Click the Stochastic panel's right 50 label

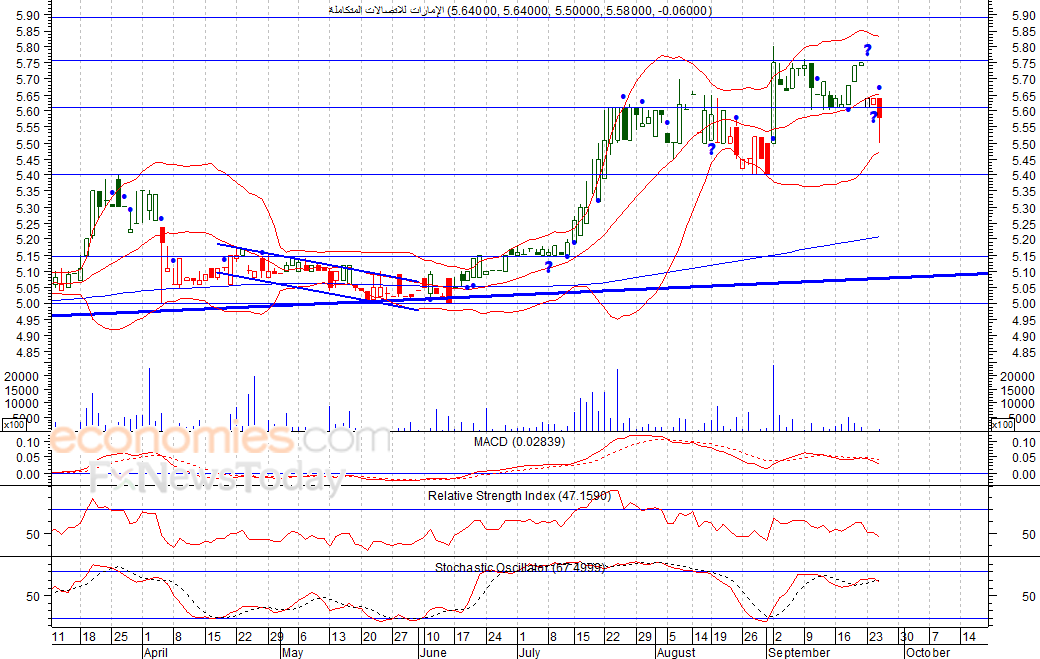coord(1029,596)
